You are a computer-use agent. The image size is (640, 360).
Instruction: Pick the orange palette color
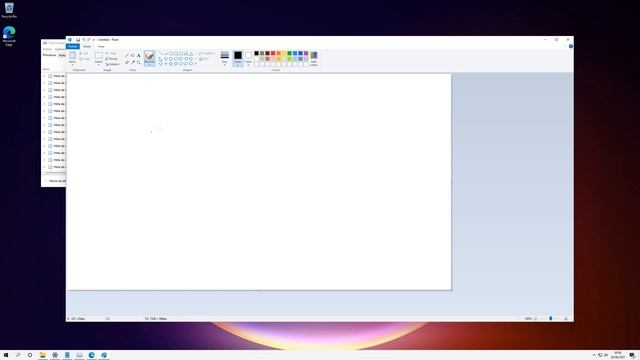tap(278, 53)
